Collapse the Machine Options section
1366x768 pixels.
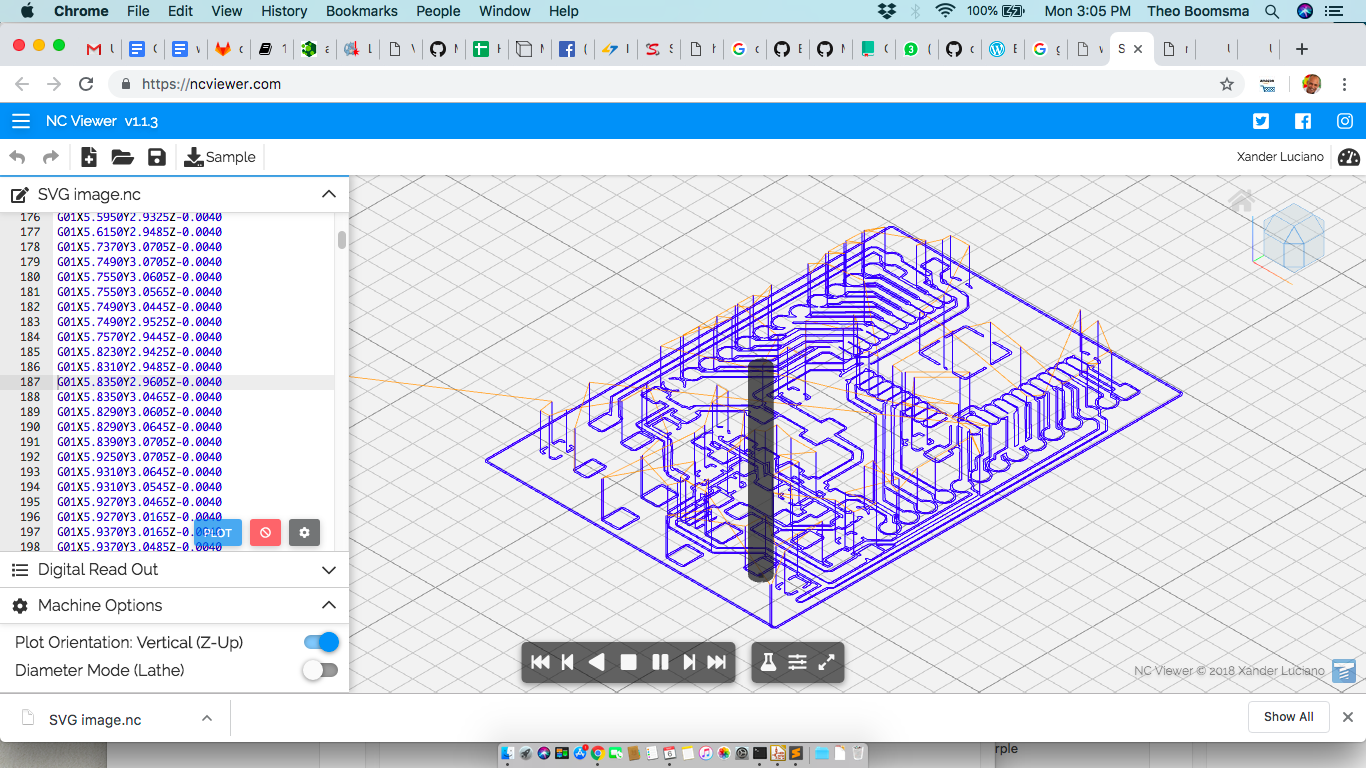328,605
